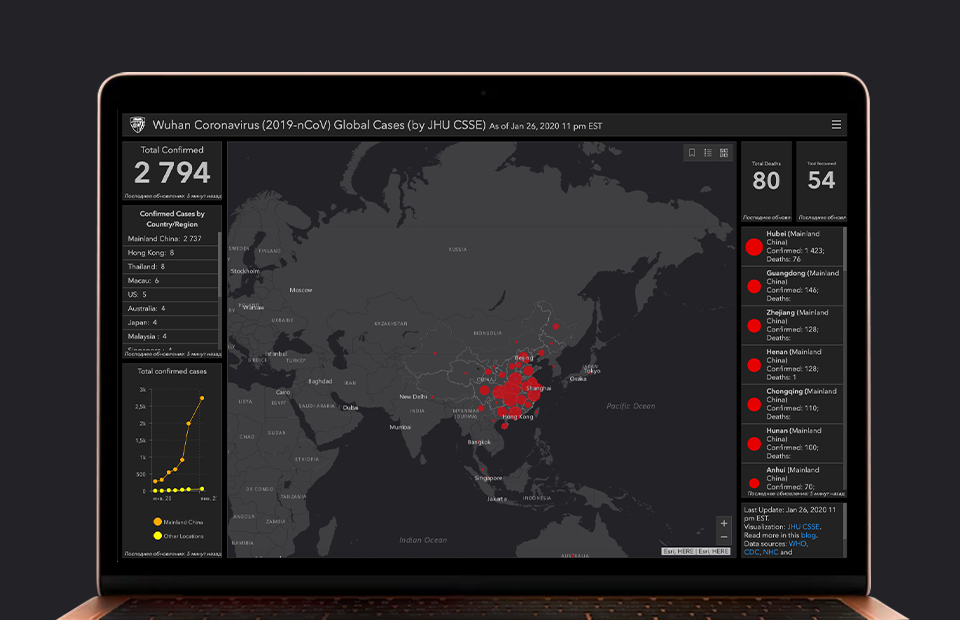Open the JHU CSSE link
Screen dimensions: 960x620
click(x=803, y=526)
